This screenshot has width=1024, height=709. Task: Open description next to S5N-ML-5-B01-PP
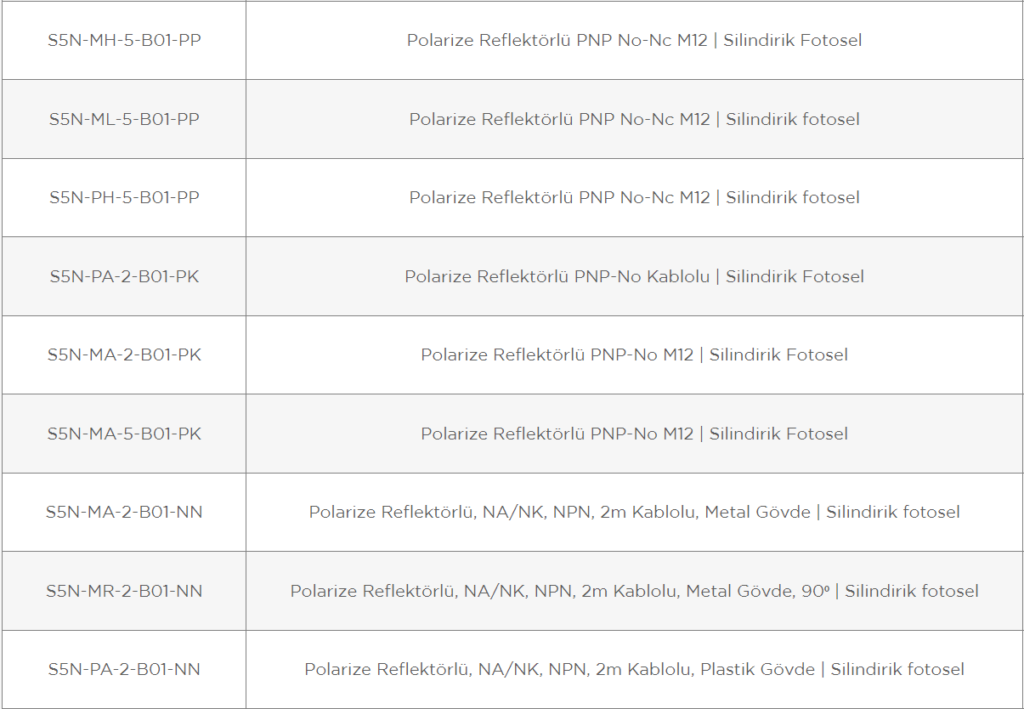pos(634,119)
